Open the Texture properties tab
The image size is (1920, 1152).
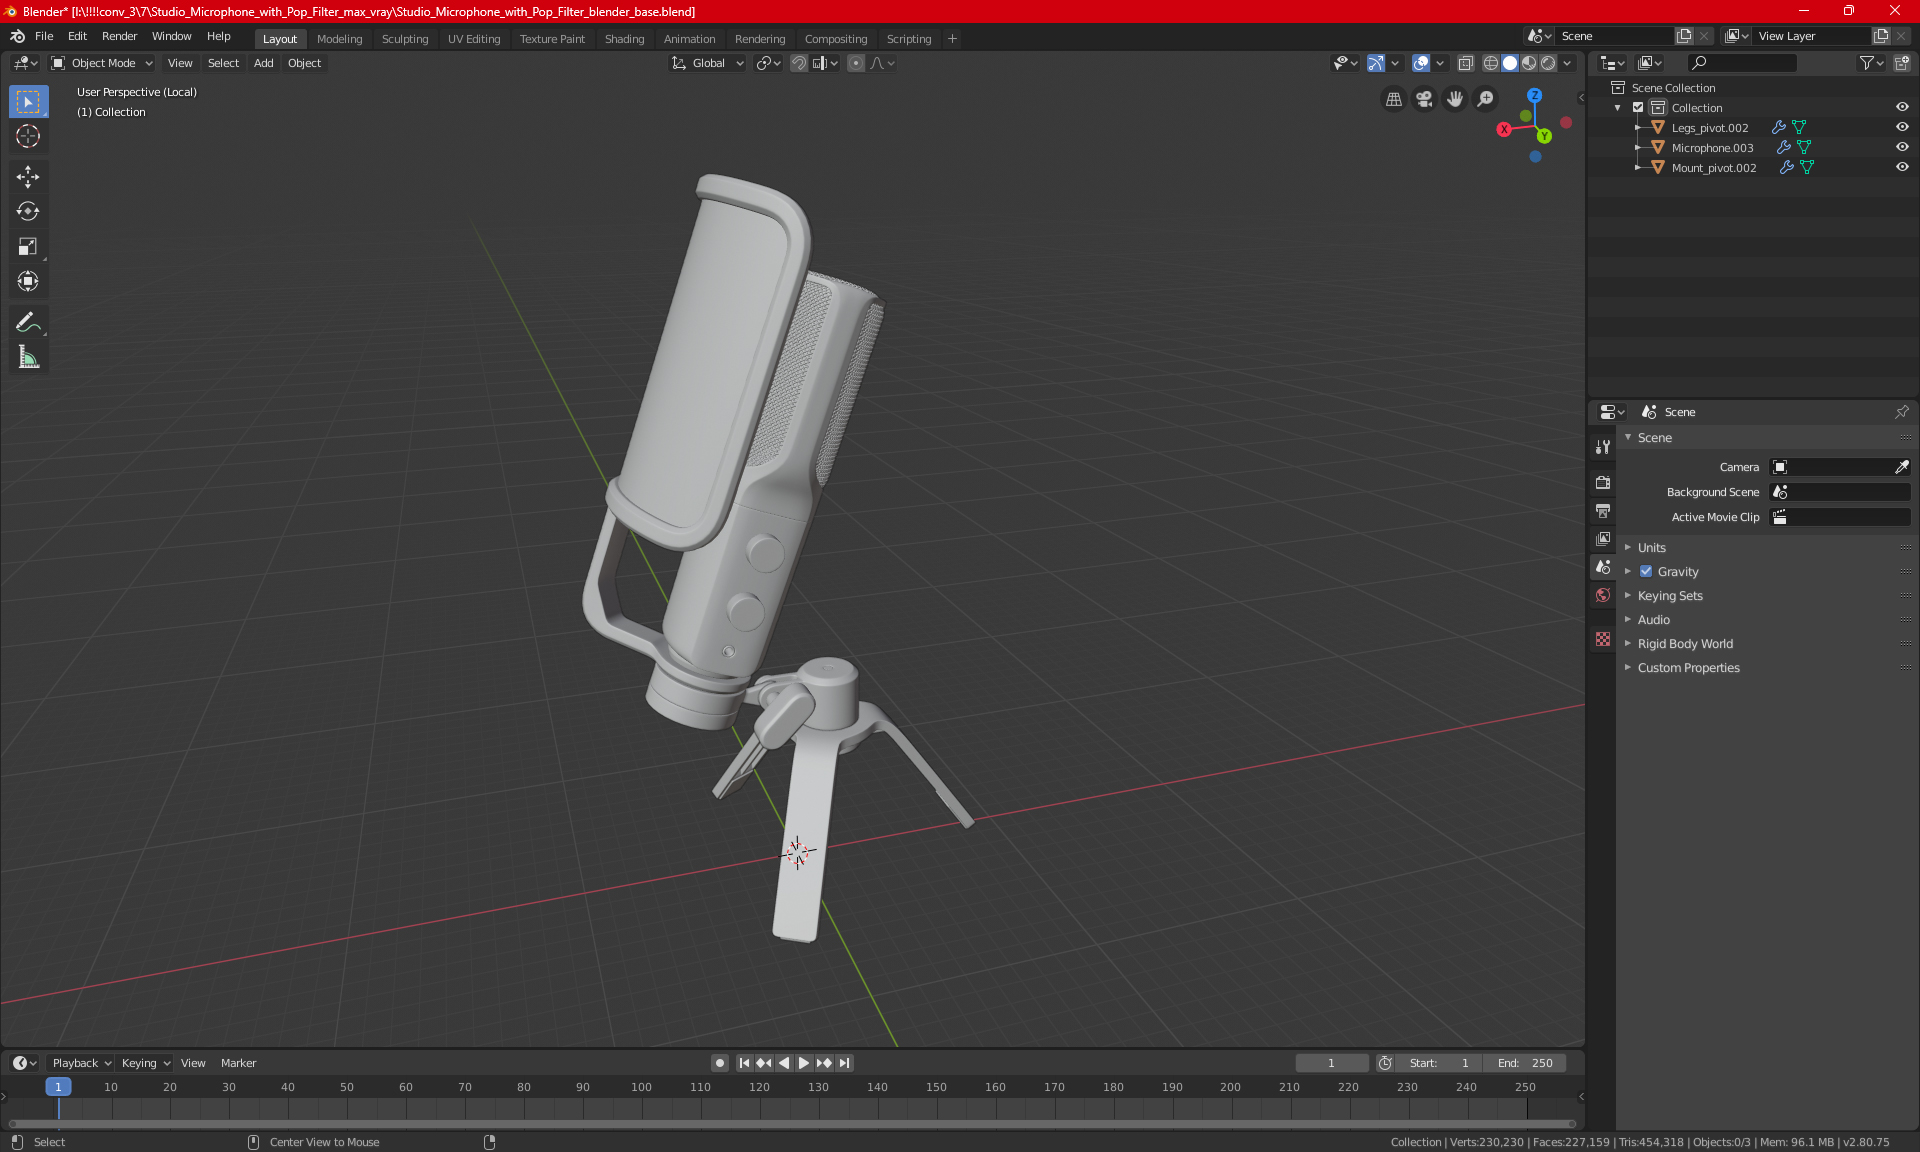pos(1603,638)
